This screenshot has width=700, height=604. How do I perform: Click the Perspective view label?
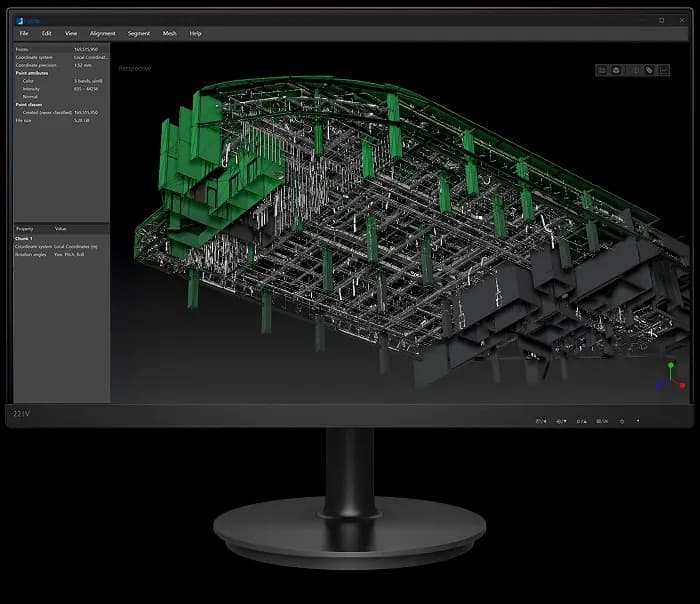(x=135, y=68)
